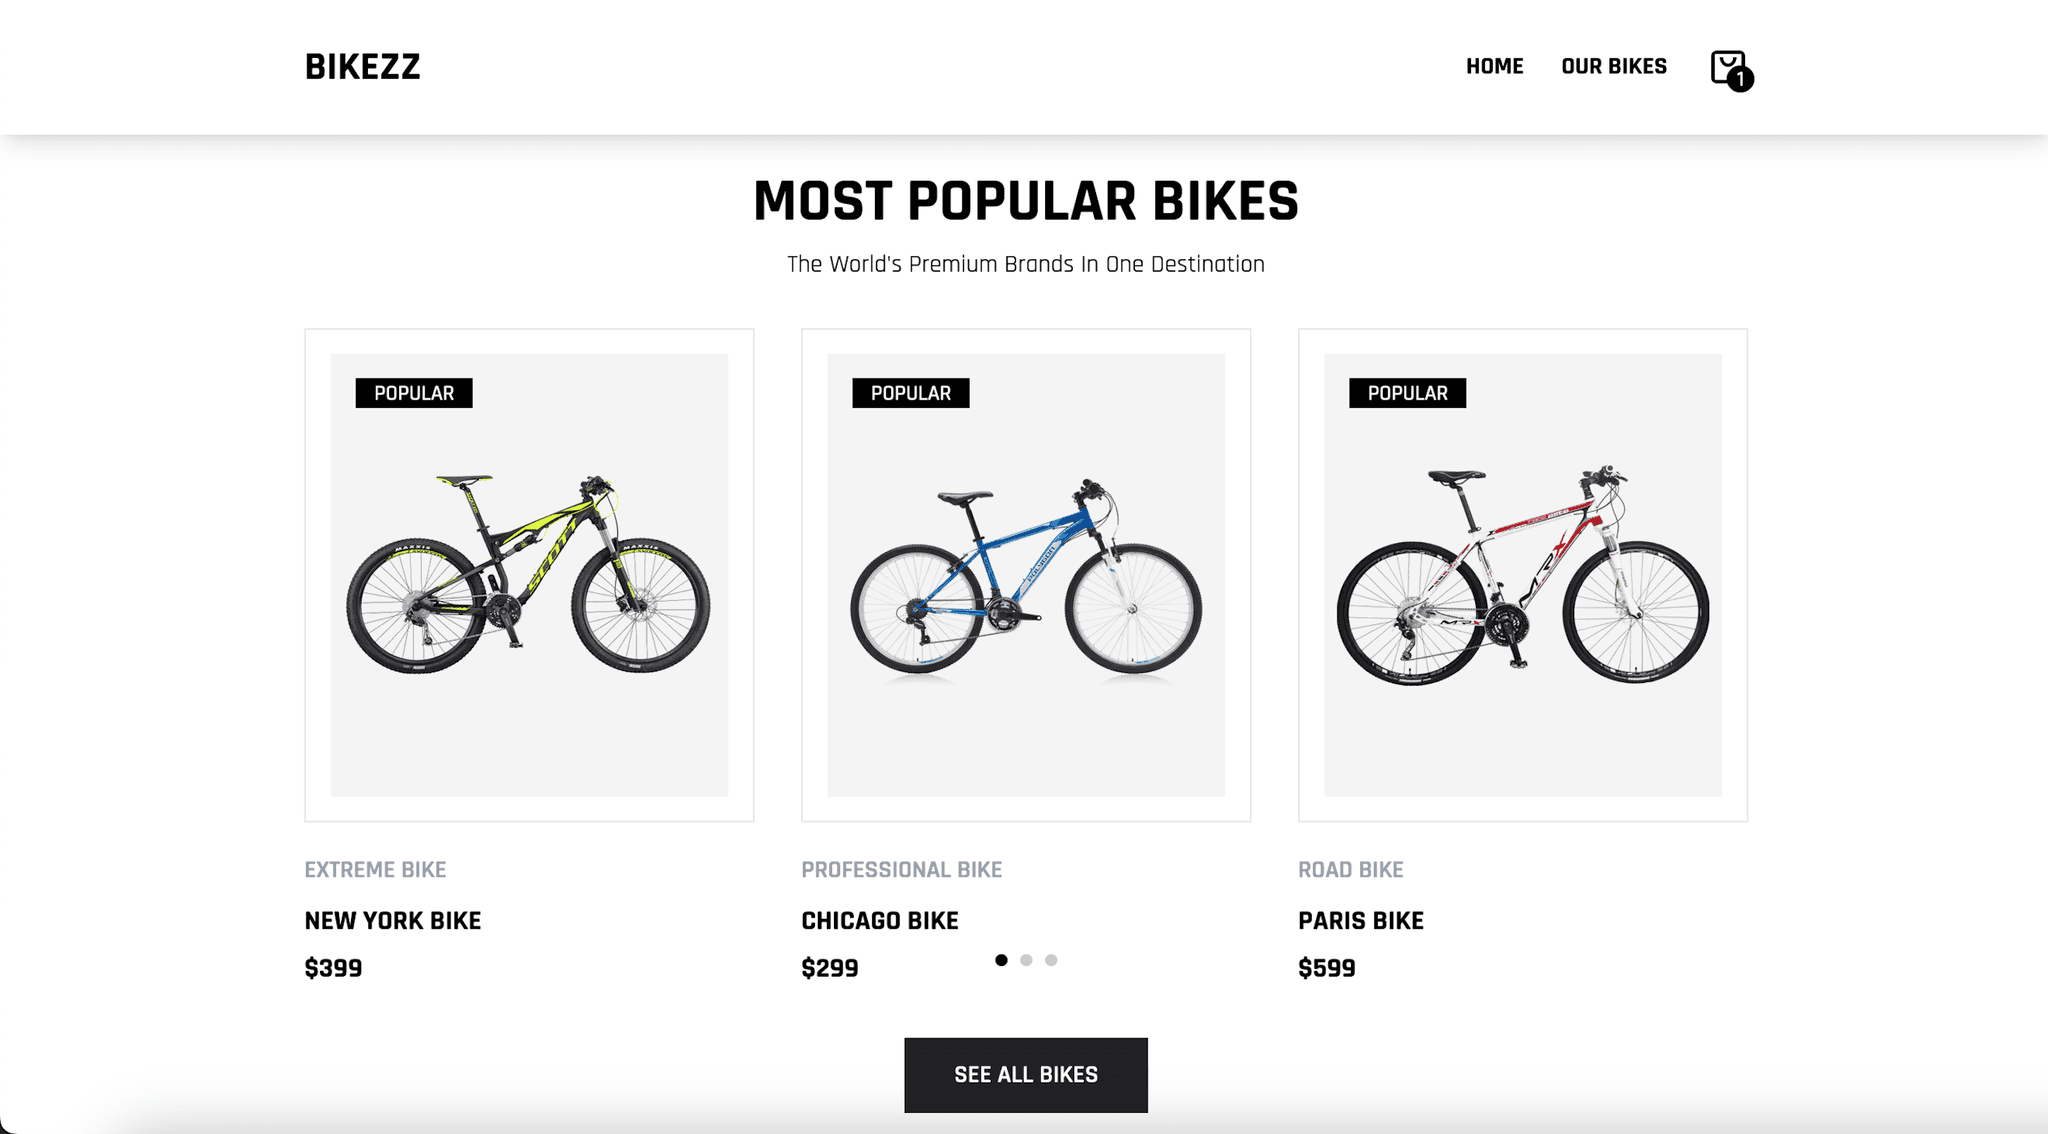Viewport: 2048px width, 1134px height.
Task: Click the POPULAR badge on Chicago bike
Action: (x=911, y=393)
